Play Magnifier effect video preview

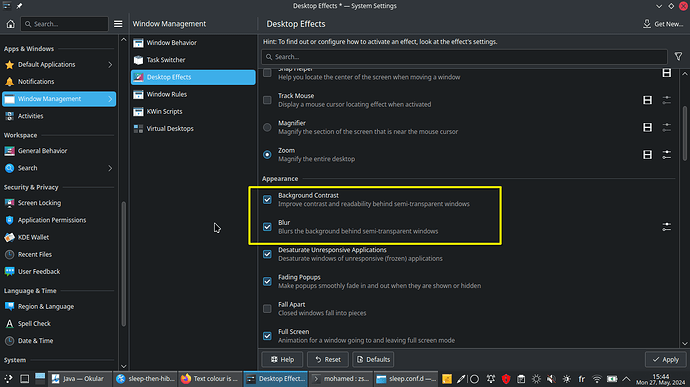647,127
